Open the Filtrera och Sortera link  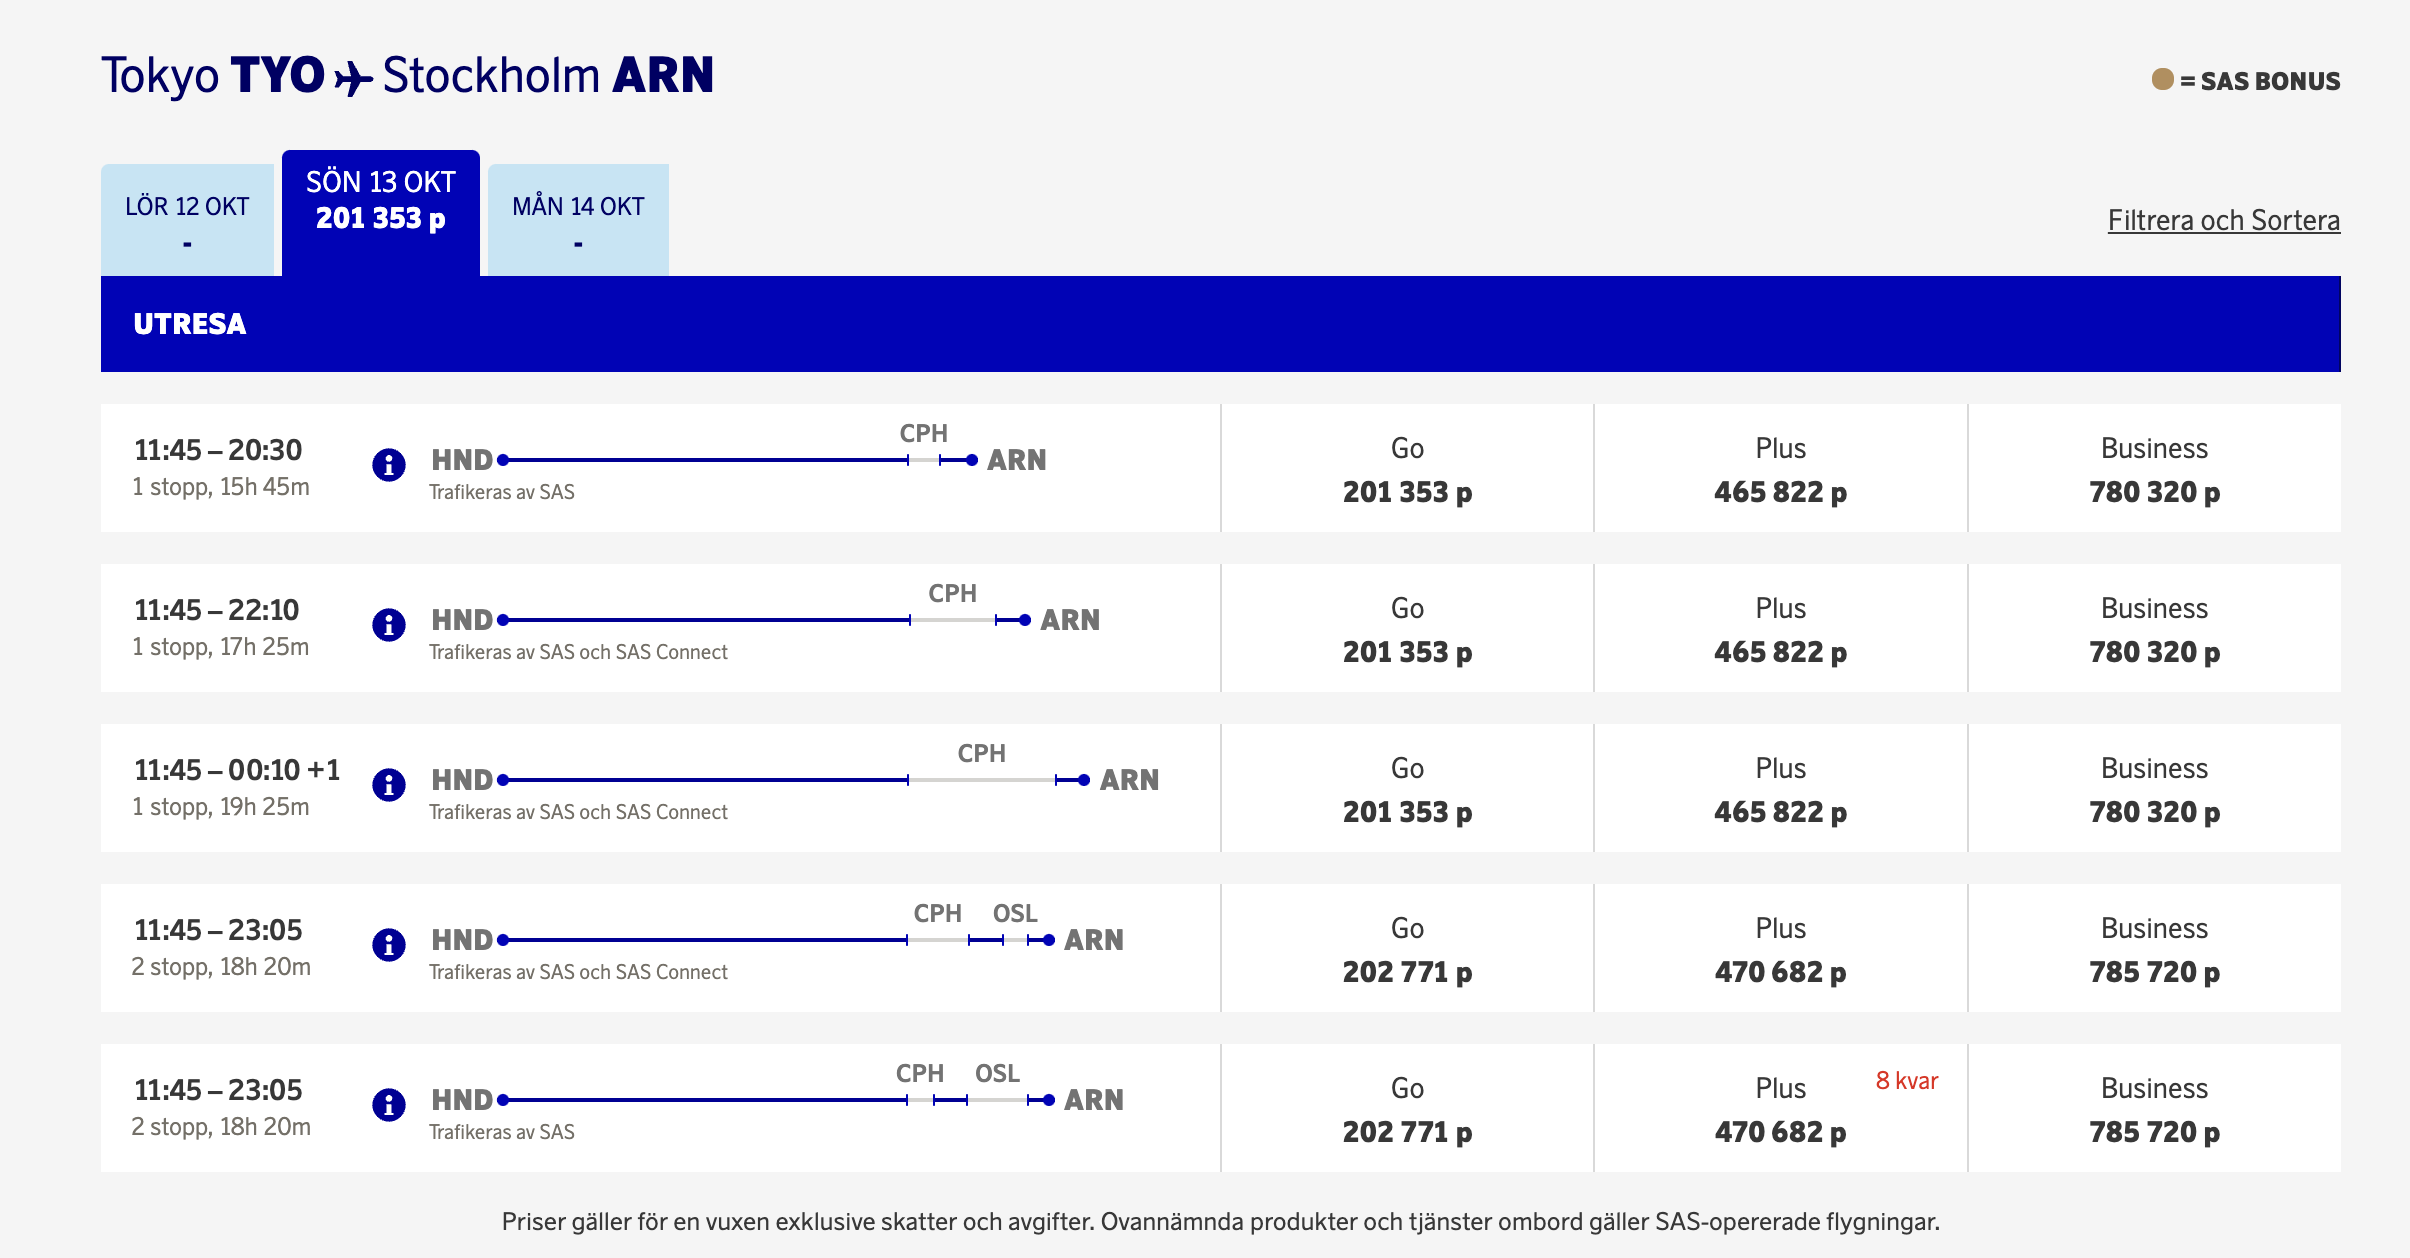tap(2224, 220)
